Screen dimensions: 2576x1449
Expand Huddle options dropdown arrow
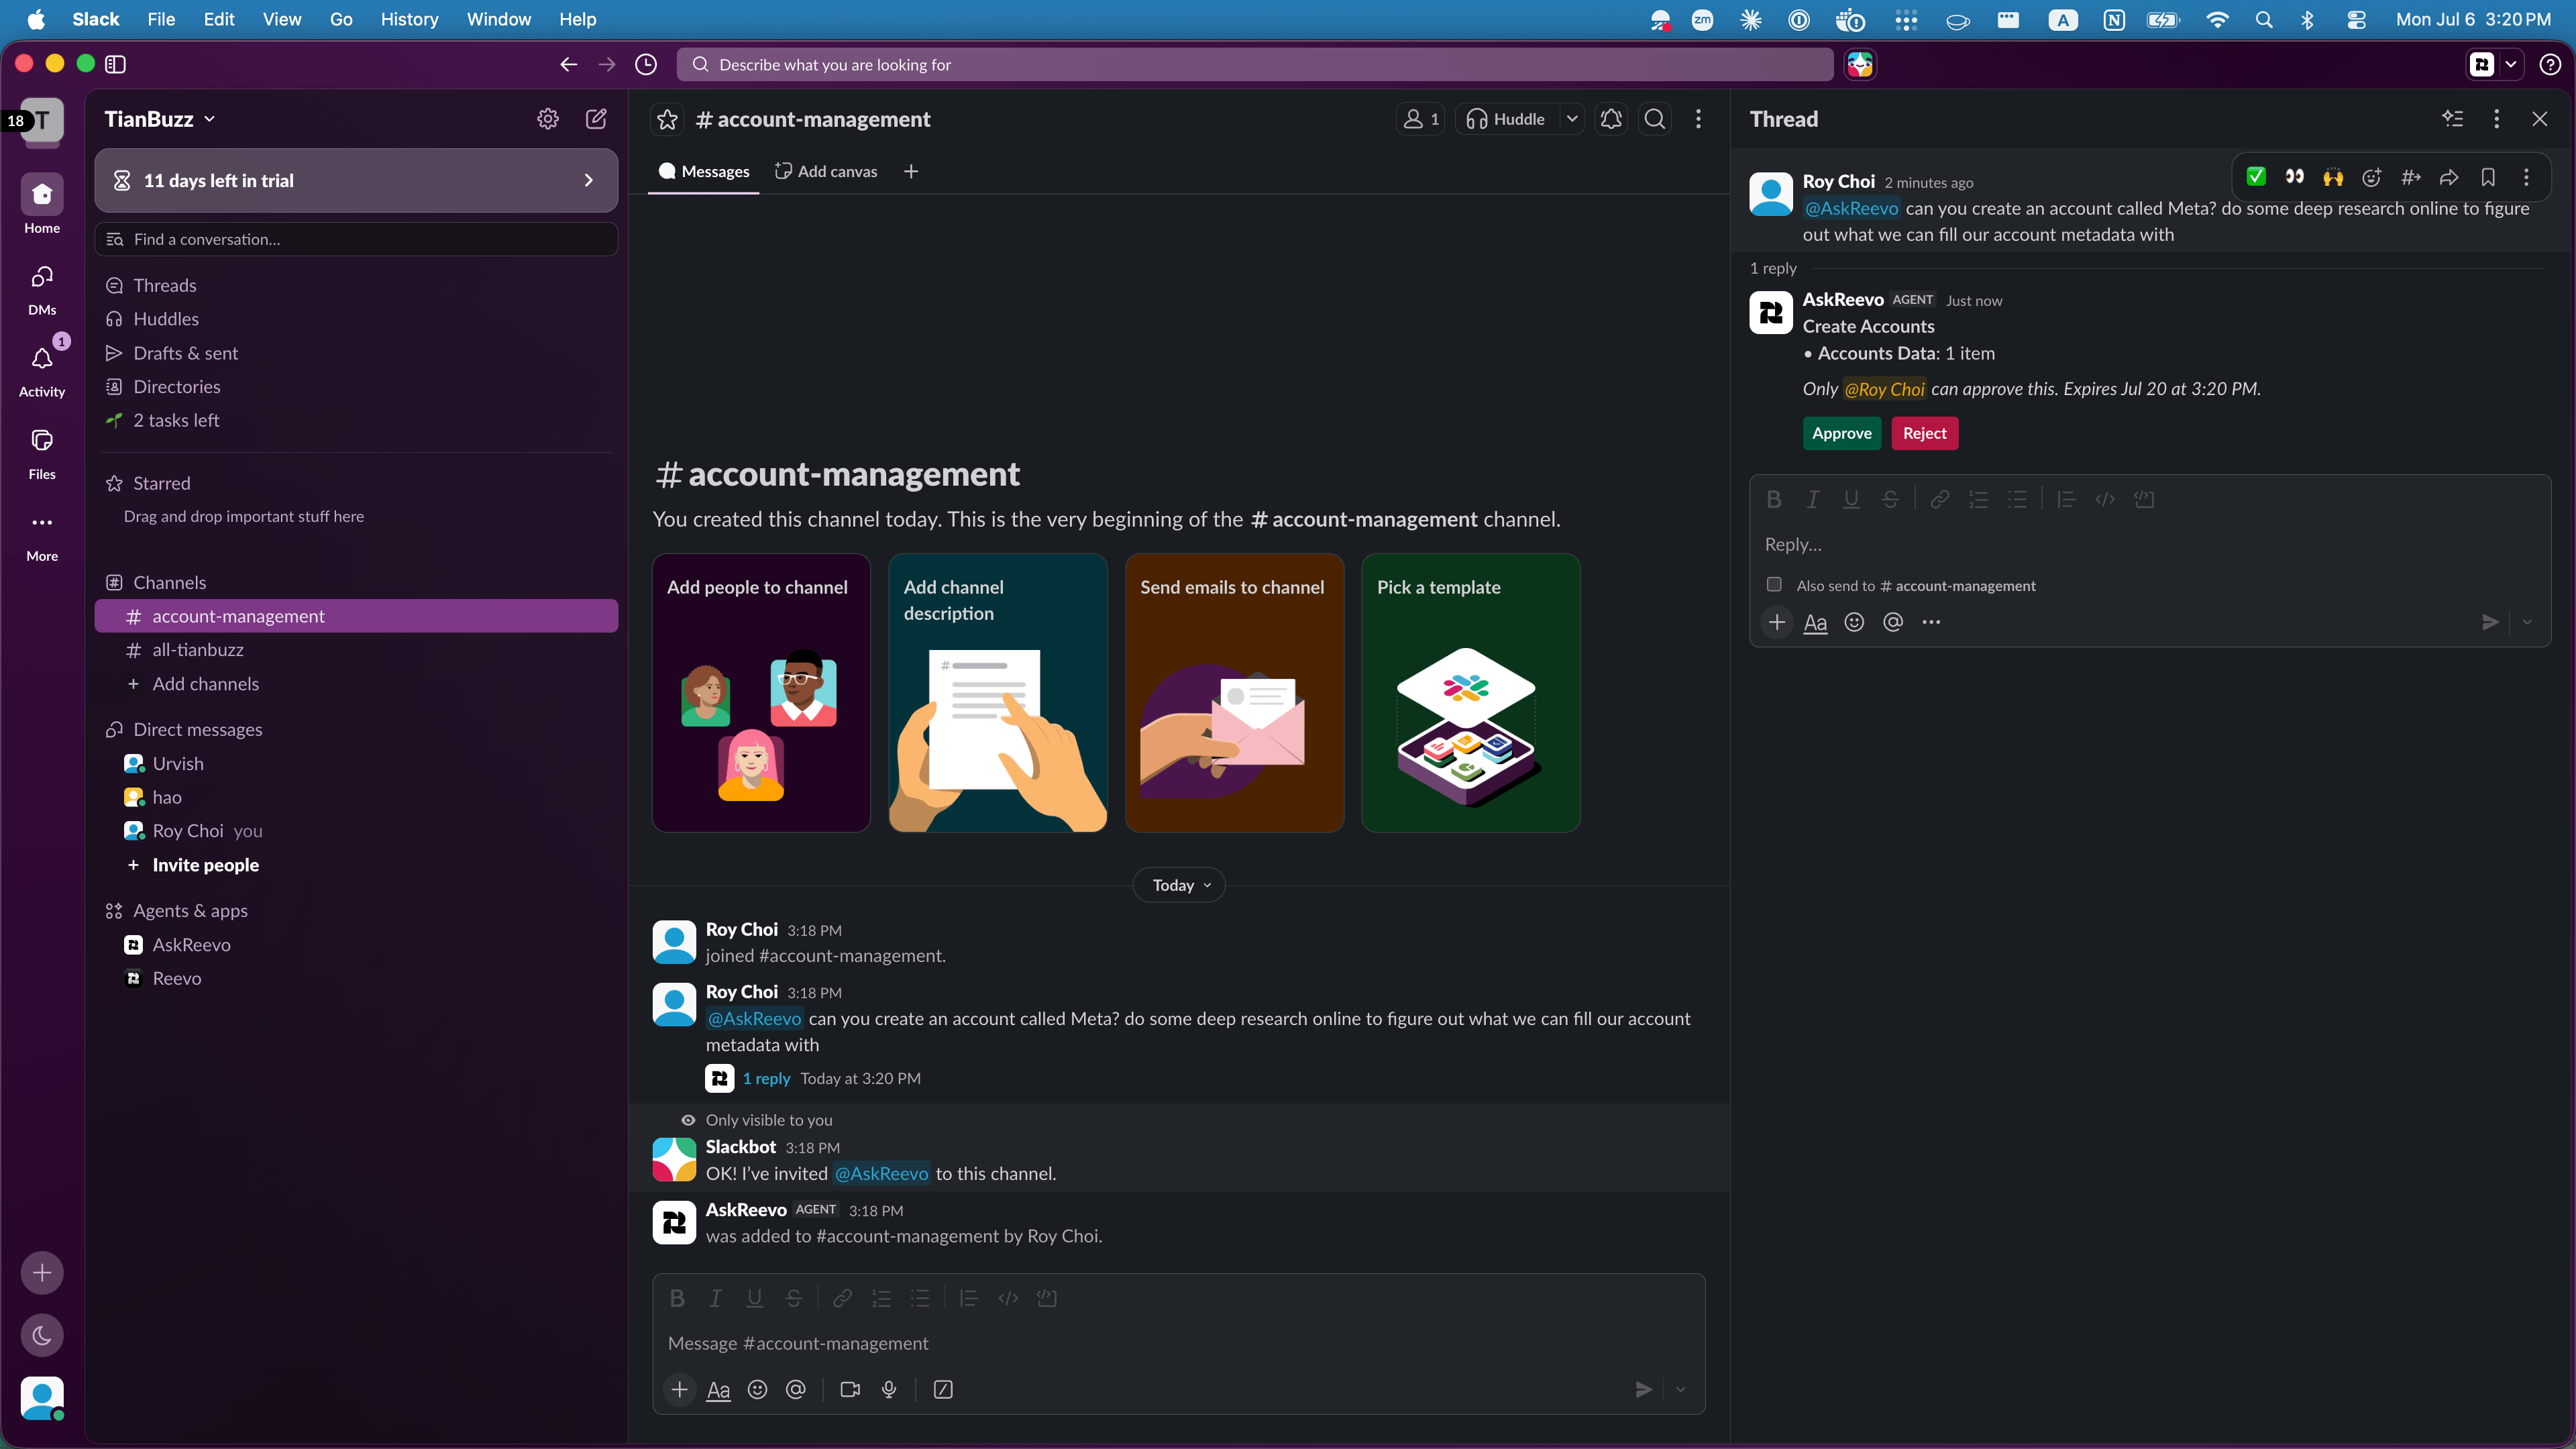pyautogui.click(x=1572, y=119)
